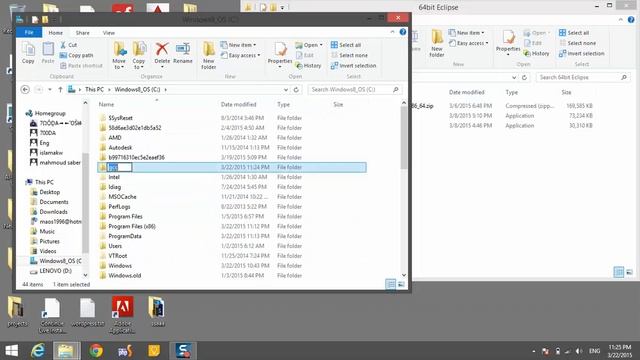Click Select none in Windows8_OS ribbon
Image resolution: width=640 pixels, height=360 pixels.
tap(349, 55)
